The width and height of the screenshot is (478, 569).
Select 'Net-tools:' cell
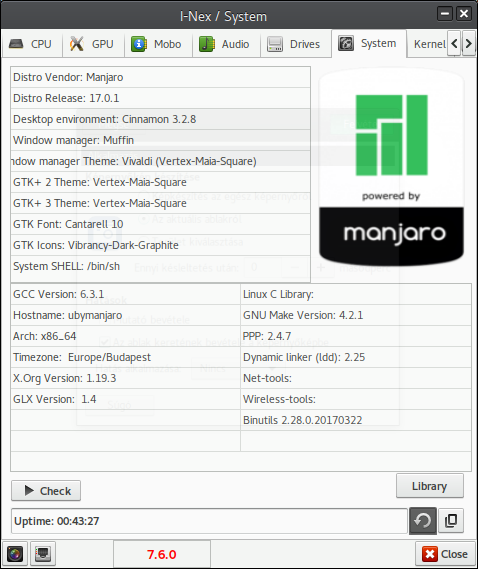[356, 378]
